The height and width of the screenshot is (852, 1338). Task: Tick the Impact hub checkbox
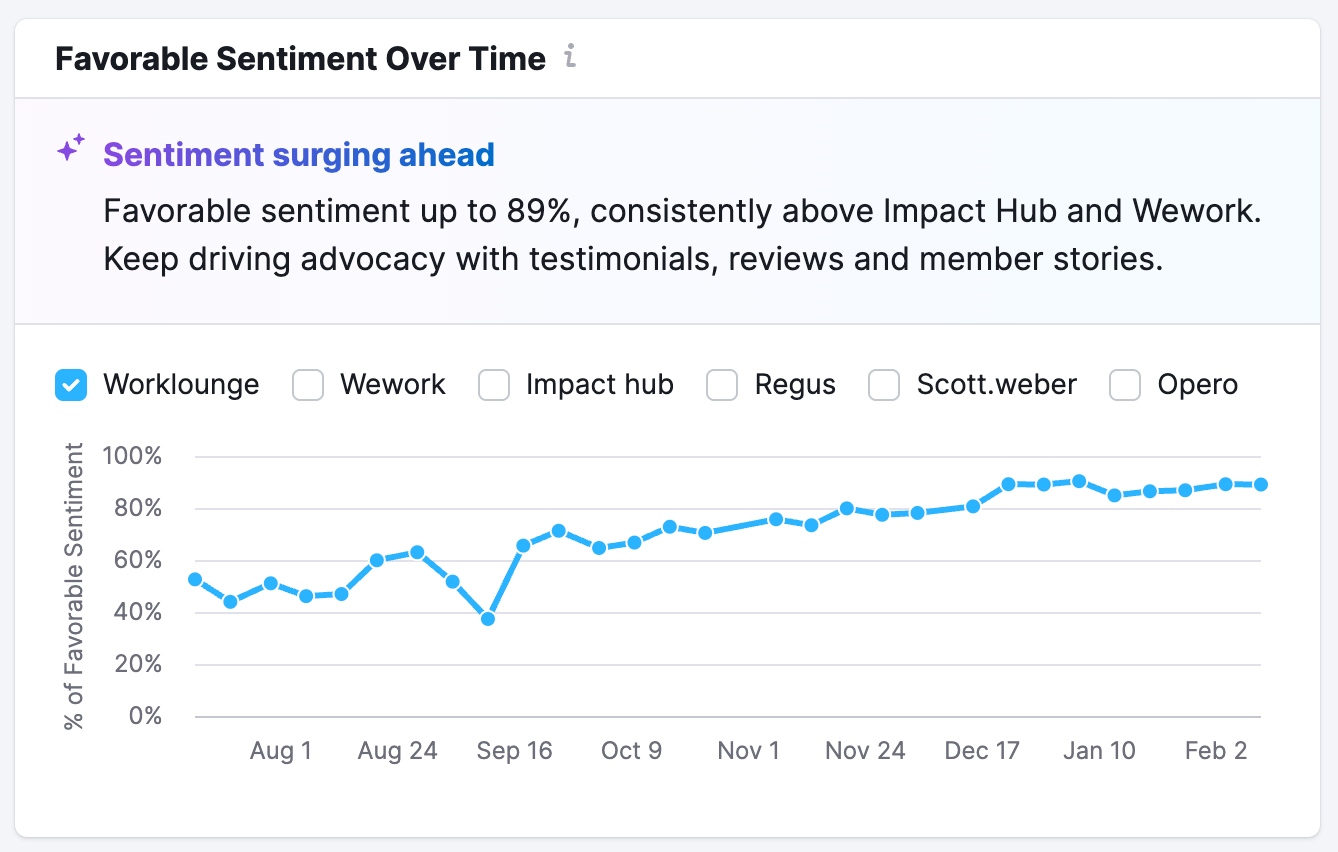[494, 385]
